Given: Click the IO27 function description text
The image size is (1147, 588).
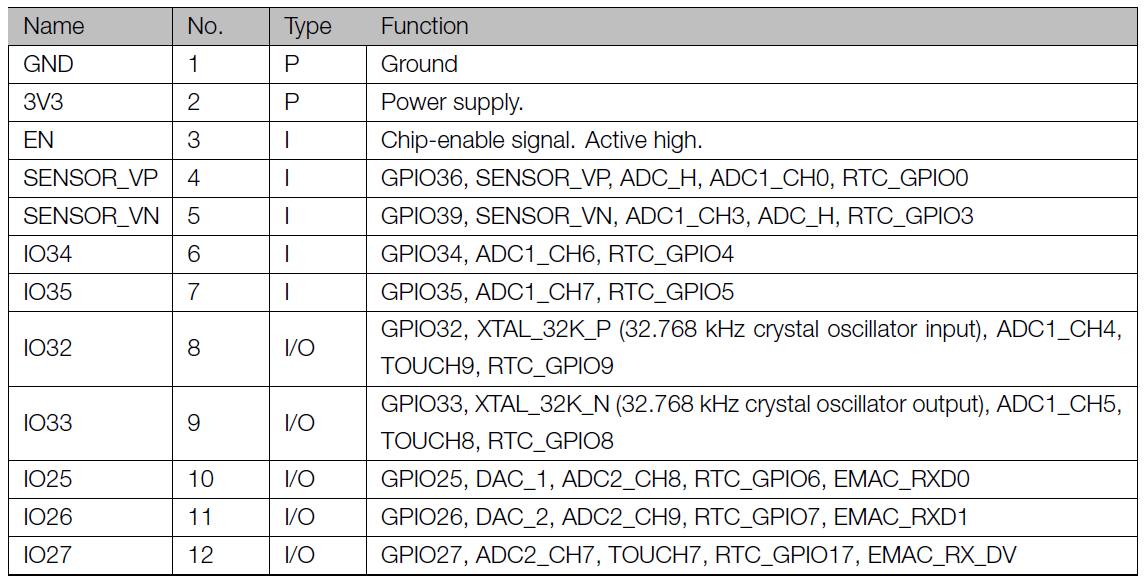Looking at the screenshot, I should tap(698, 555).
